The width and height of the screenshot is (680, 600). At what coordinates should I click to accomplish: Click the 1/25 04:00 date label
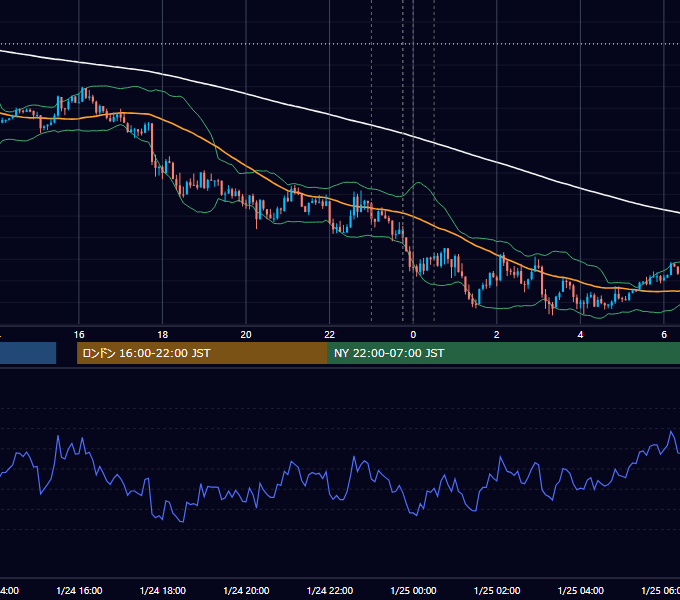[x=580, y=590]
